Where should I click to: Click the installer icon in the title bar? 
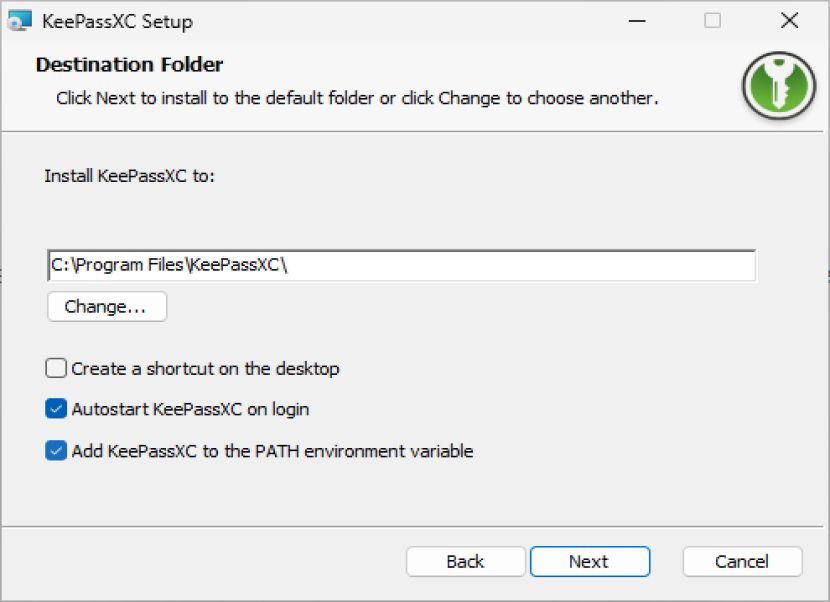(x=20, y=21)
